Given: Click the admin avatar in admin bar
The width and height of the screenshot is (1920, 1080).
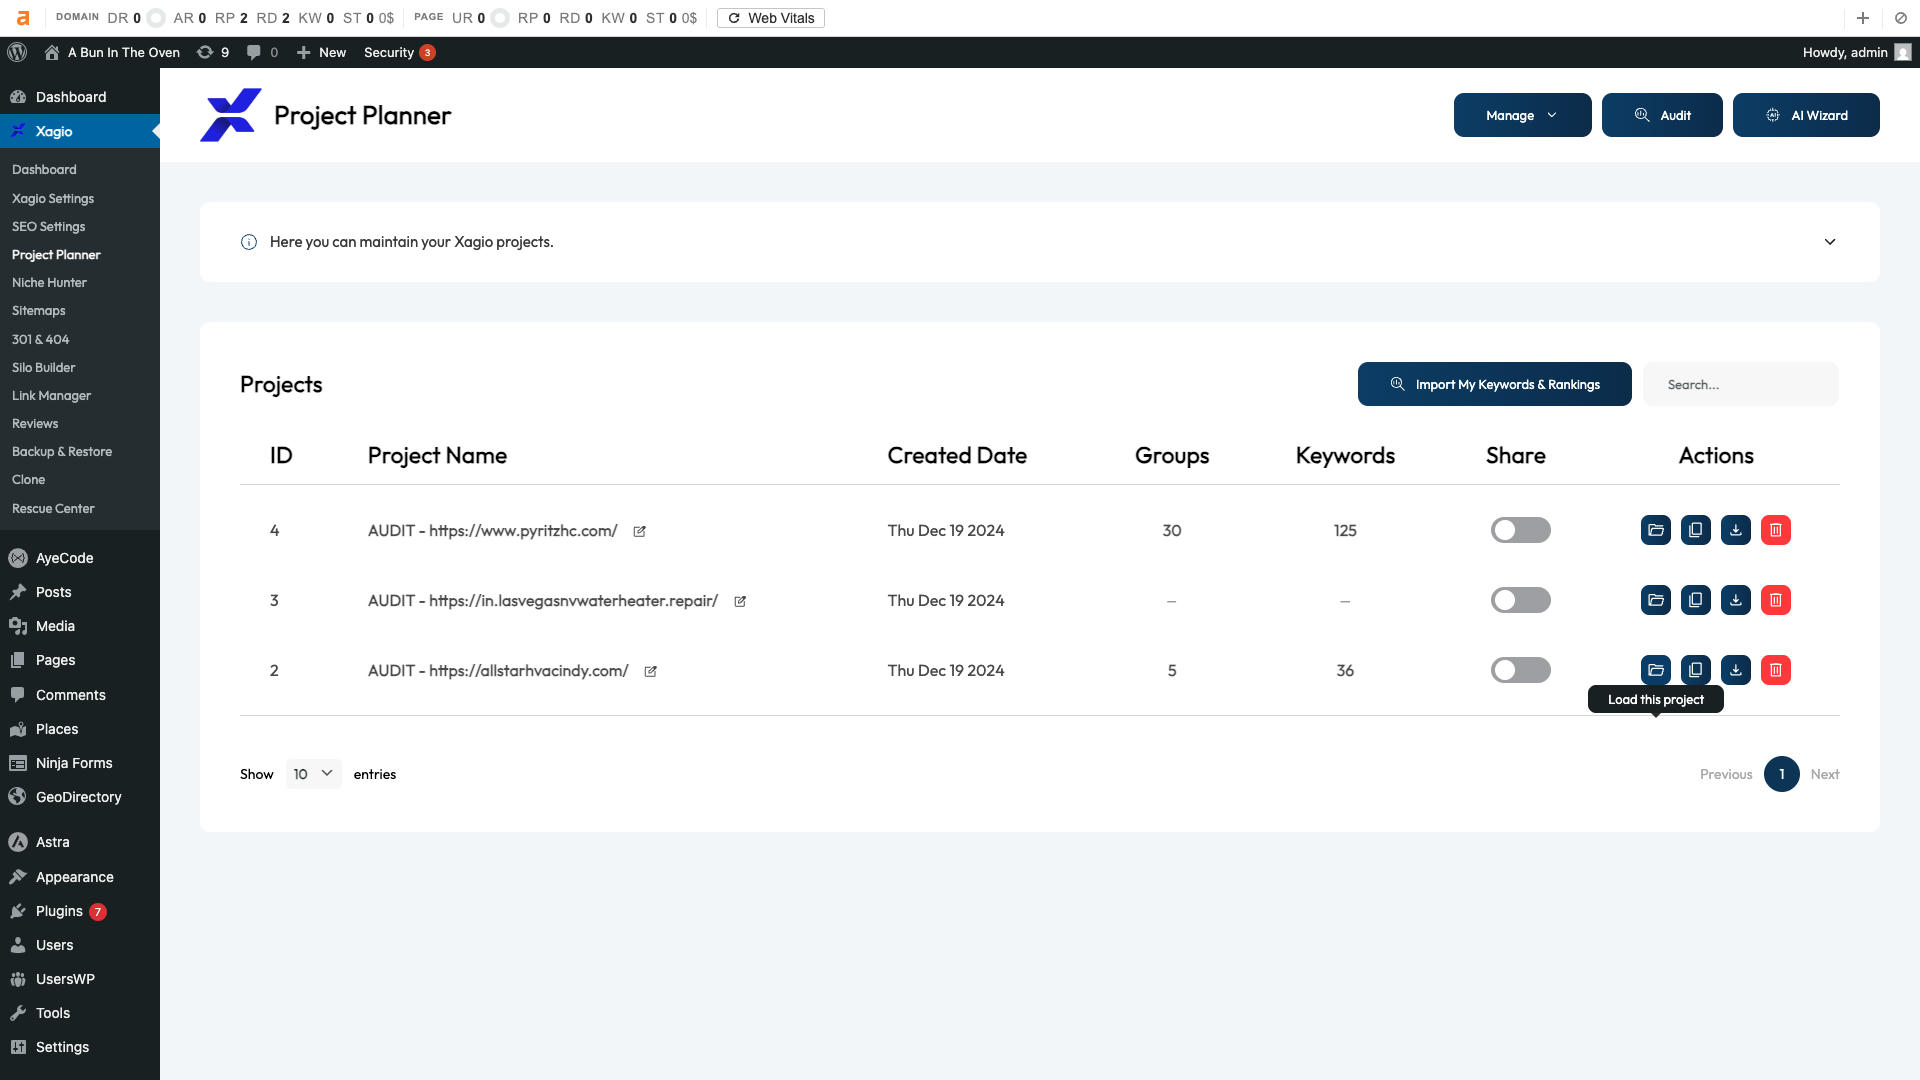Looking at the screenshot, I should [x=1903, y=52].
